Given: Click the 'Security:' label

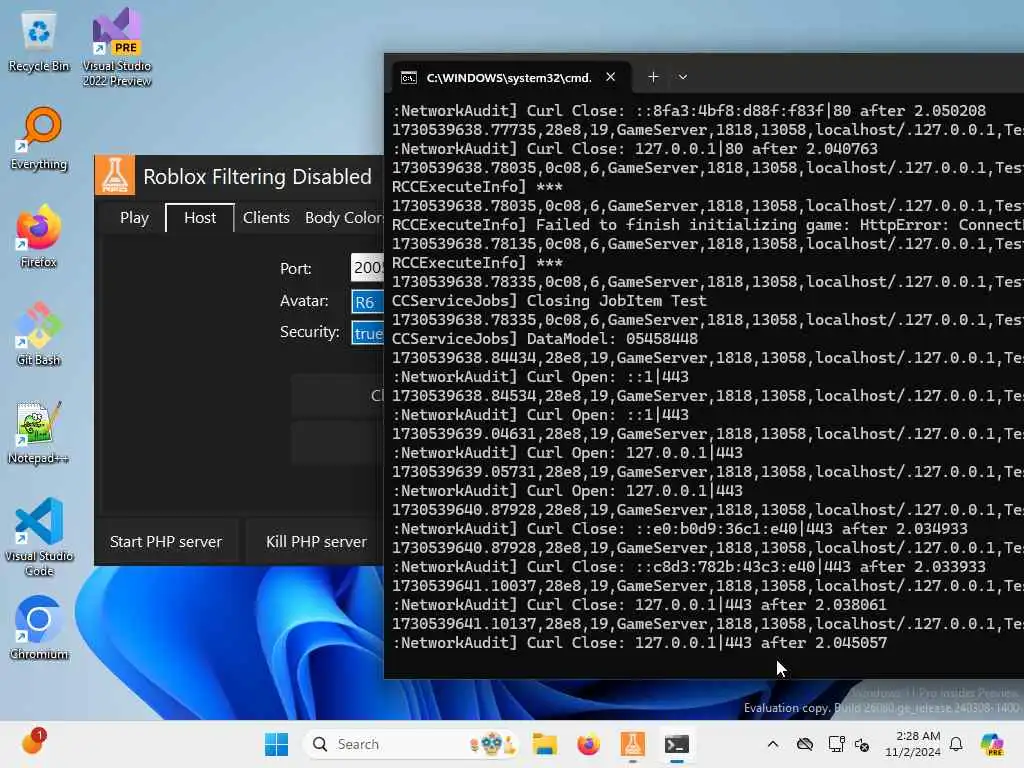Looking at the screenshot, I should 310,332.
